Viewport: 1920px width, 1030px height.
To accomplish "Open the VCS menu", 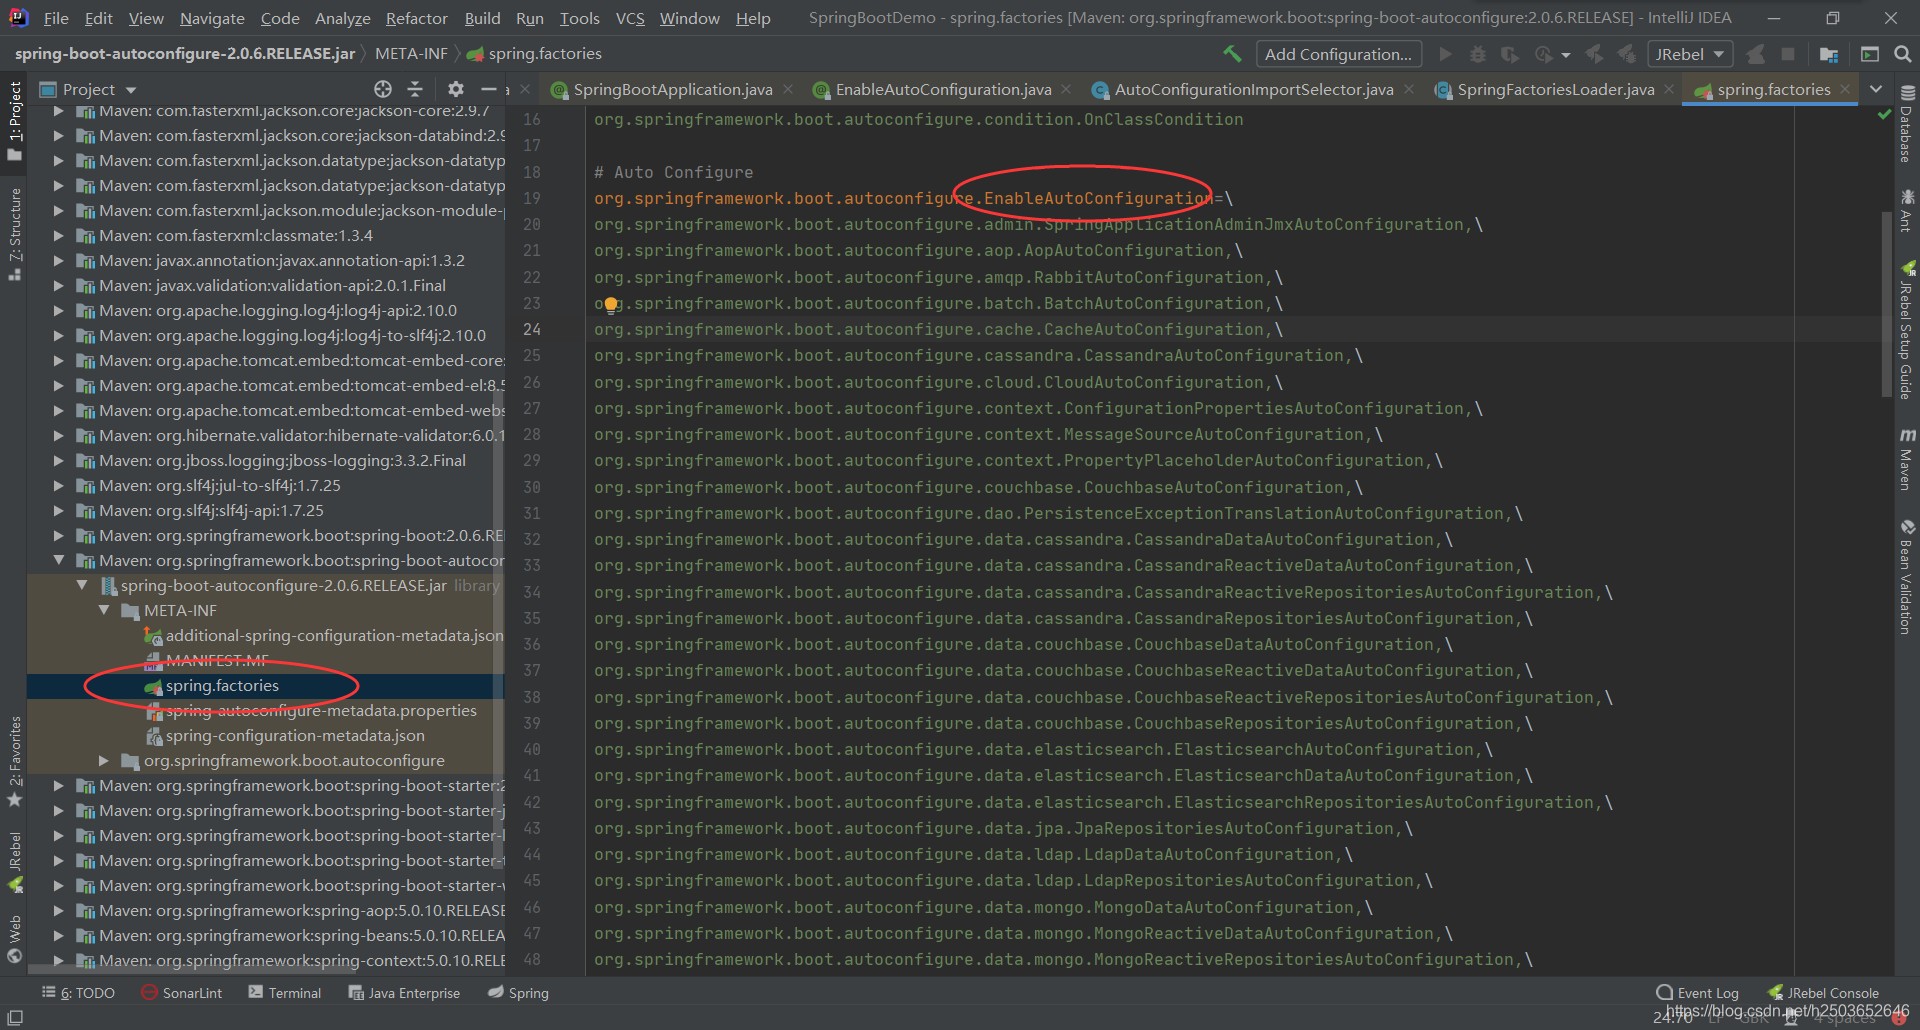I will coord(630,18).
